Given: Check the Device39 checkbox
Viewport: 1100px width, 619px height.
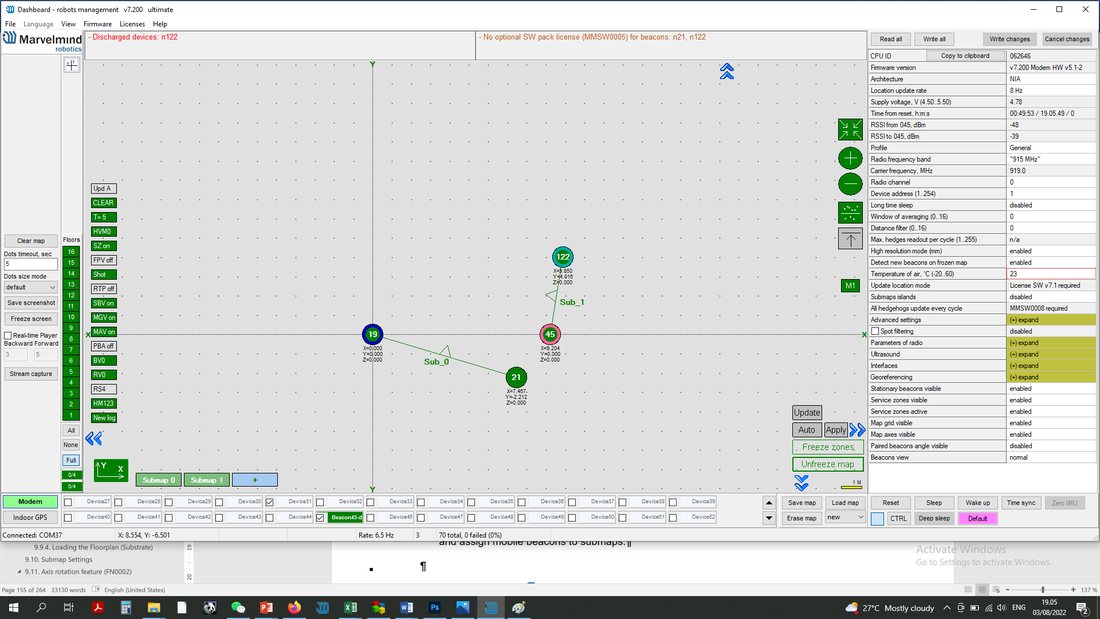Looking at the screenshot, I should pyautogui.click(x=673, y=502).
